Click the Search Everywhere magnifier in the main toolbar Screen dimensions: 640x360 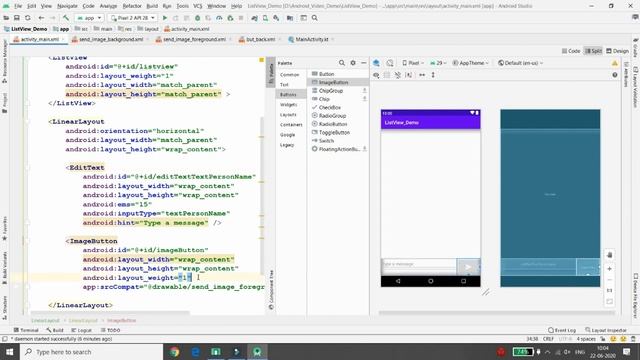[315, 18]
